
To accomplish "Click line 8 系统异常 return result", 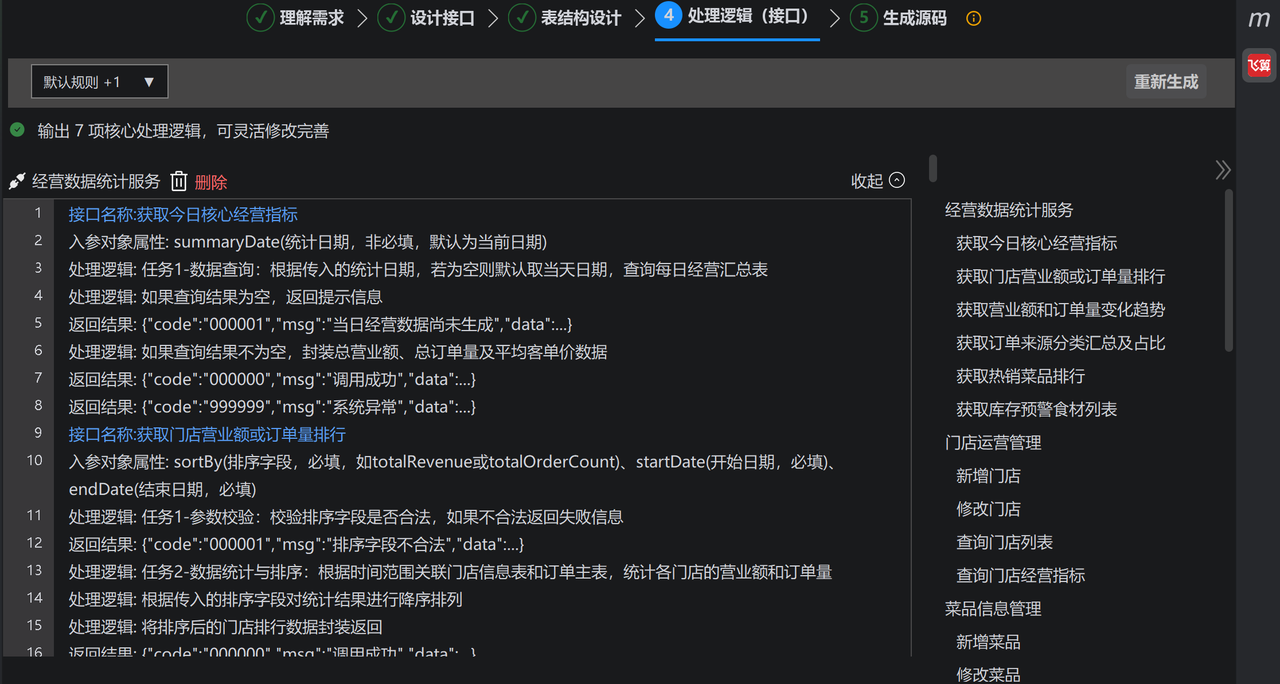I will (x=272, y=407).
